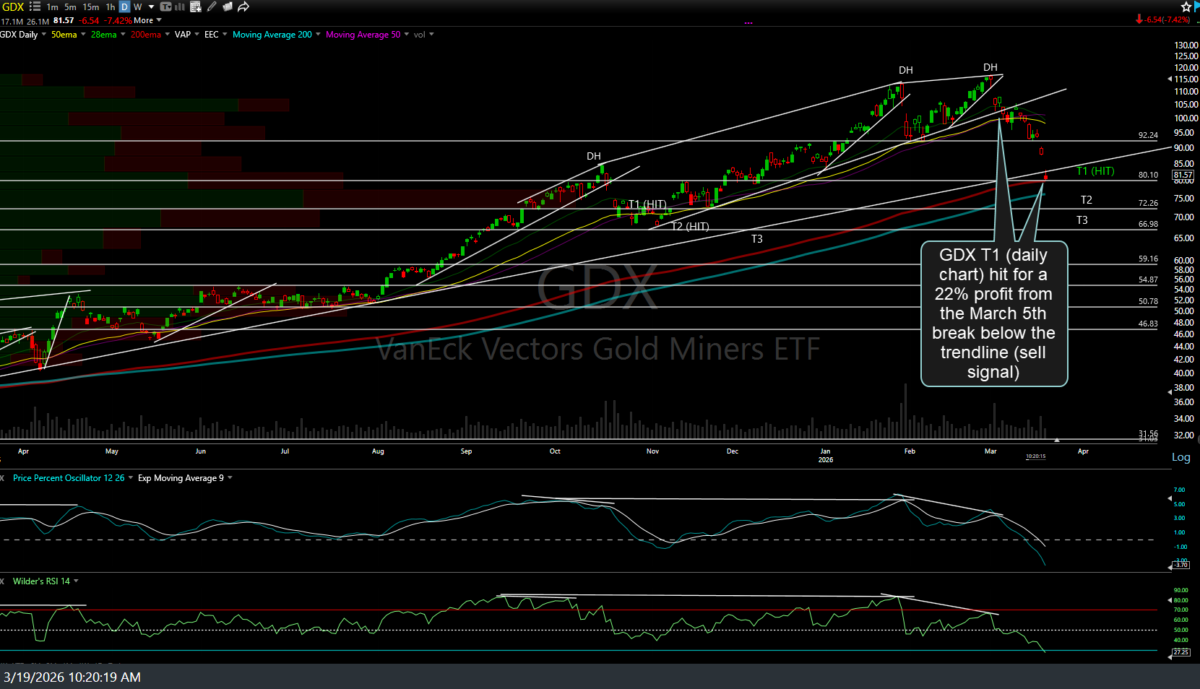
Task: Click the 66.98 price level label
Action: (1148, 224)
